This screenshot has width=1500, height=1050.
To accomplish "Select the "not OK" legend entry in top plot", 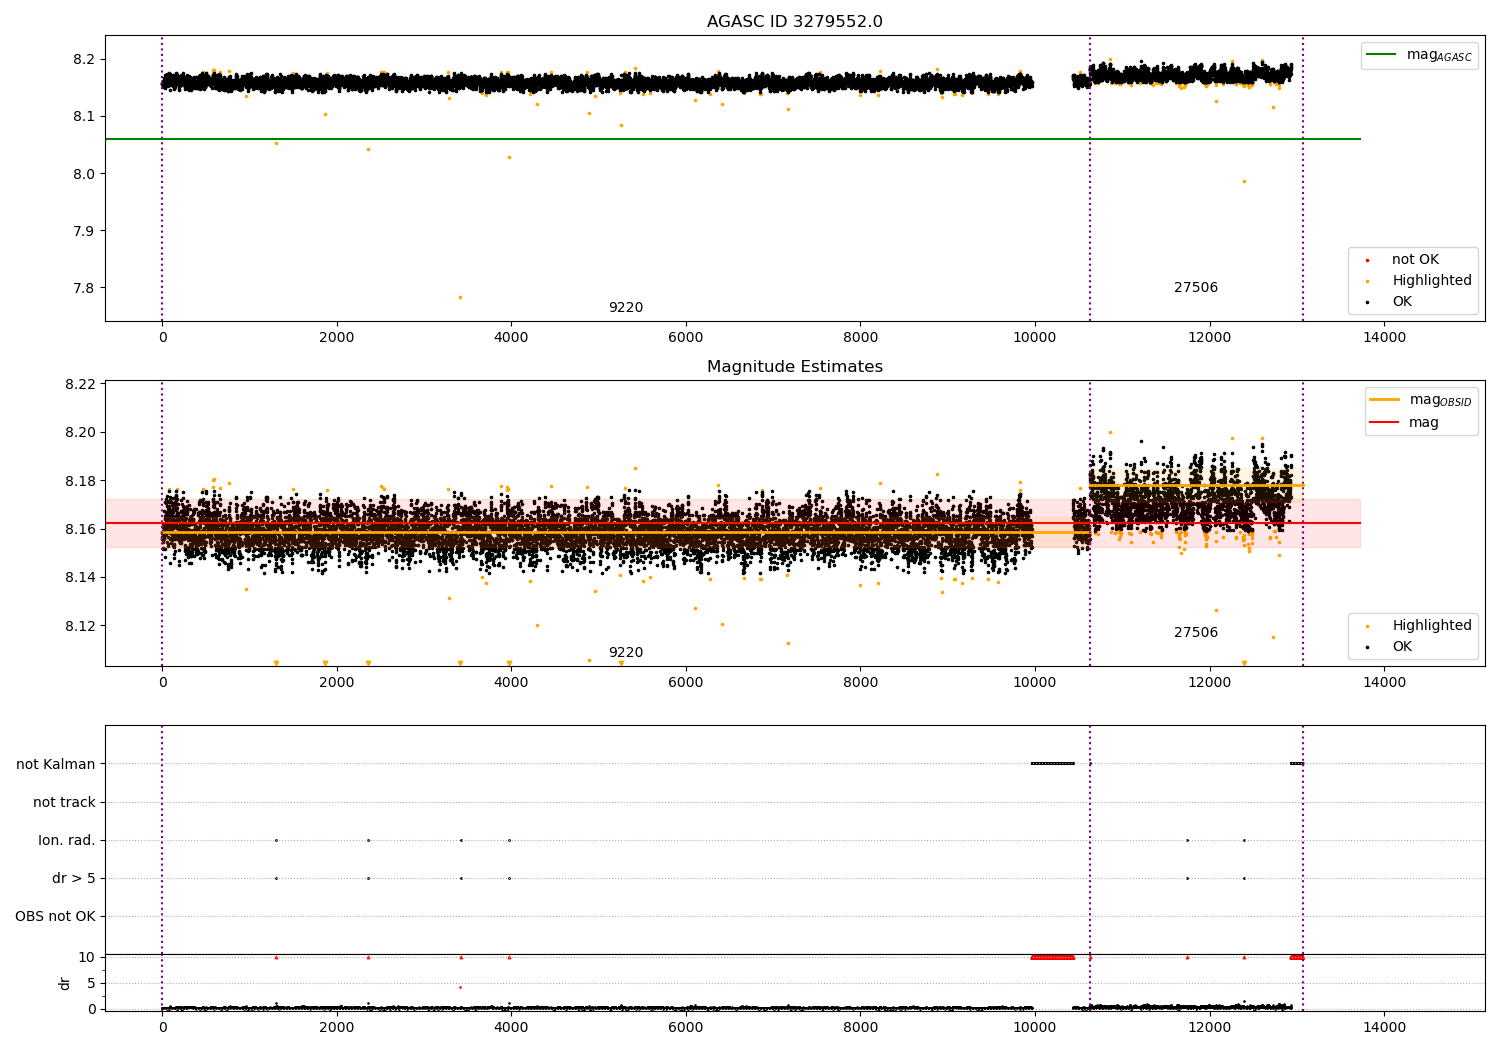I will (x=1415, y=260).
